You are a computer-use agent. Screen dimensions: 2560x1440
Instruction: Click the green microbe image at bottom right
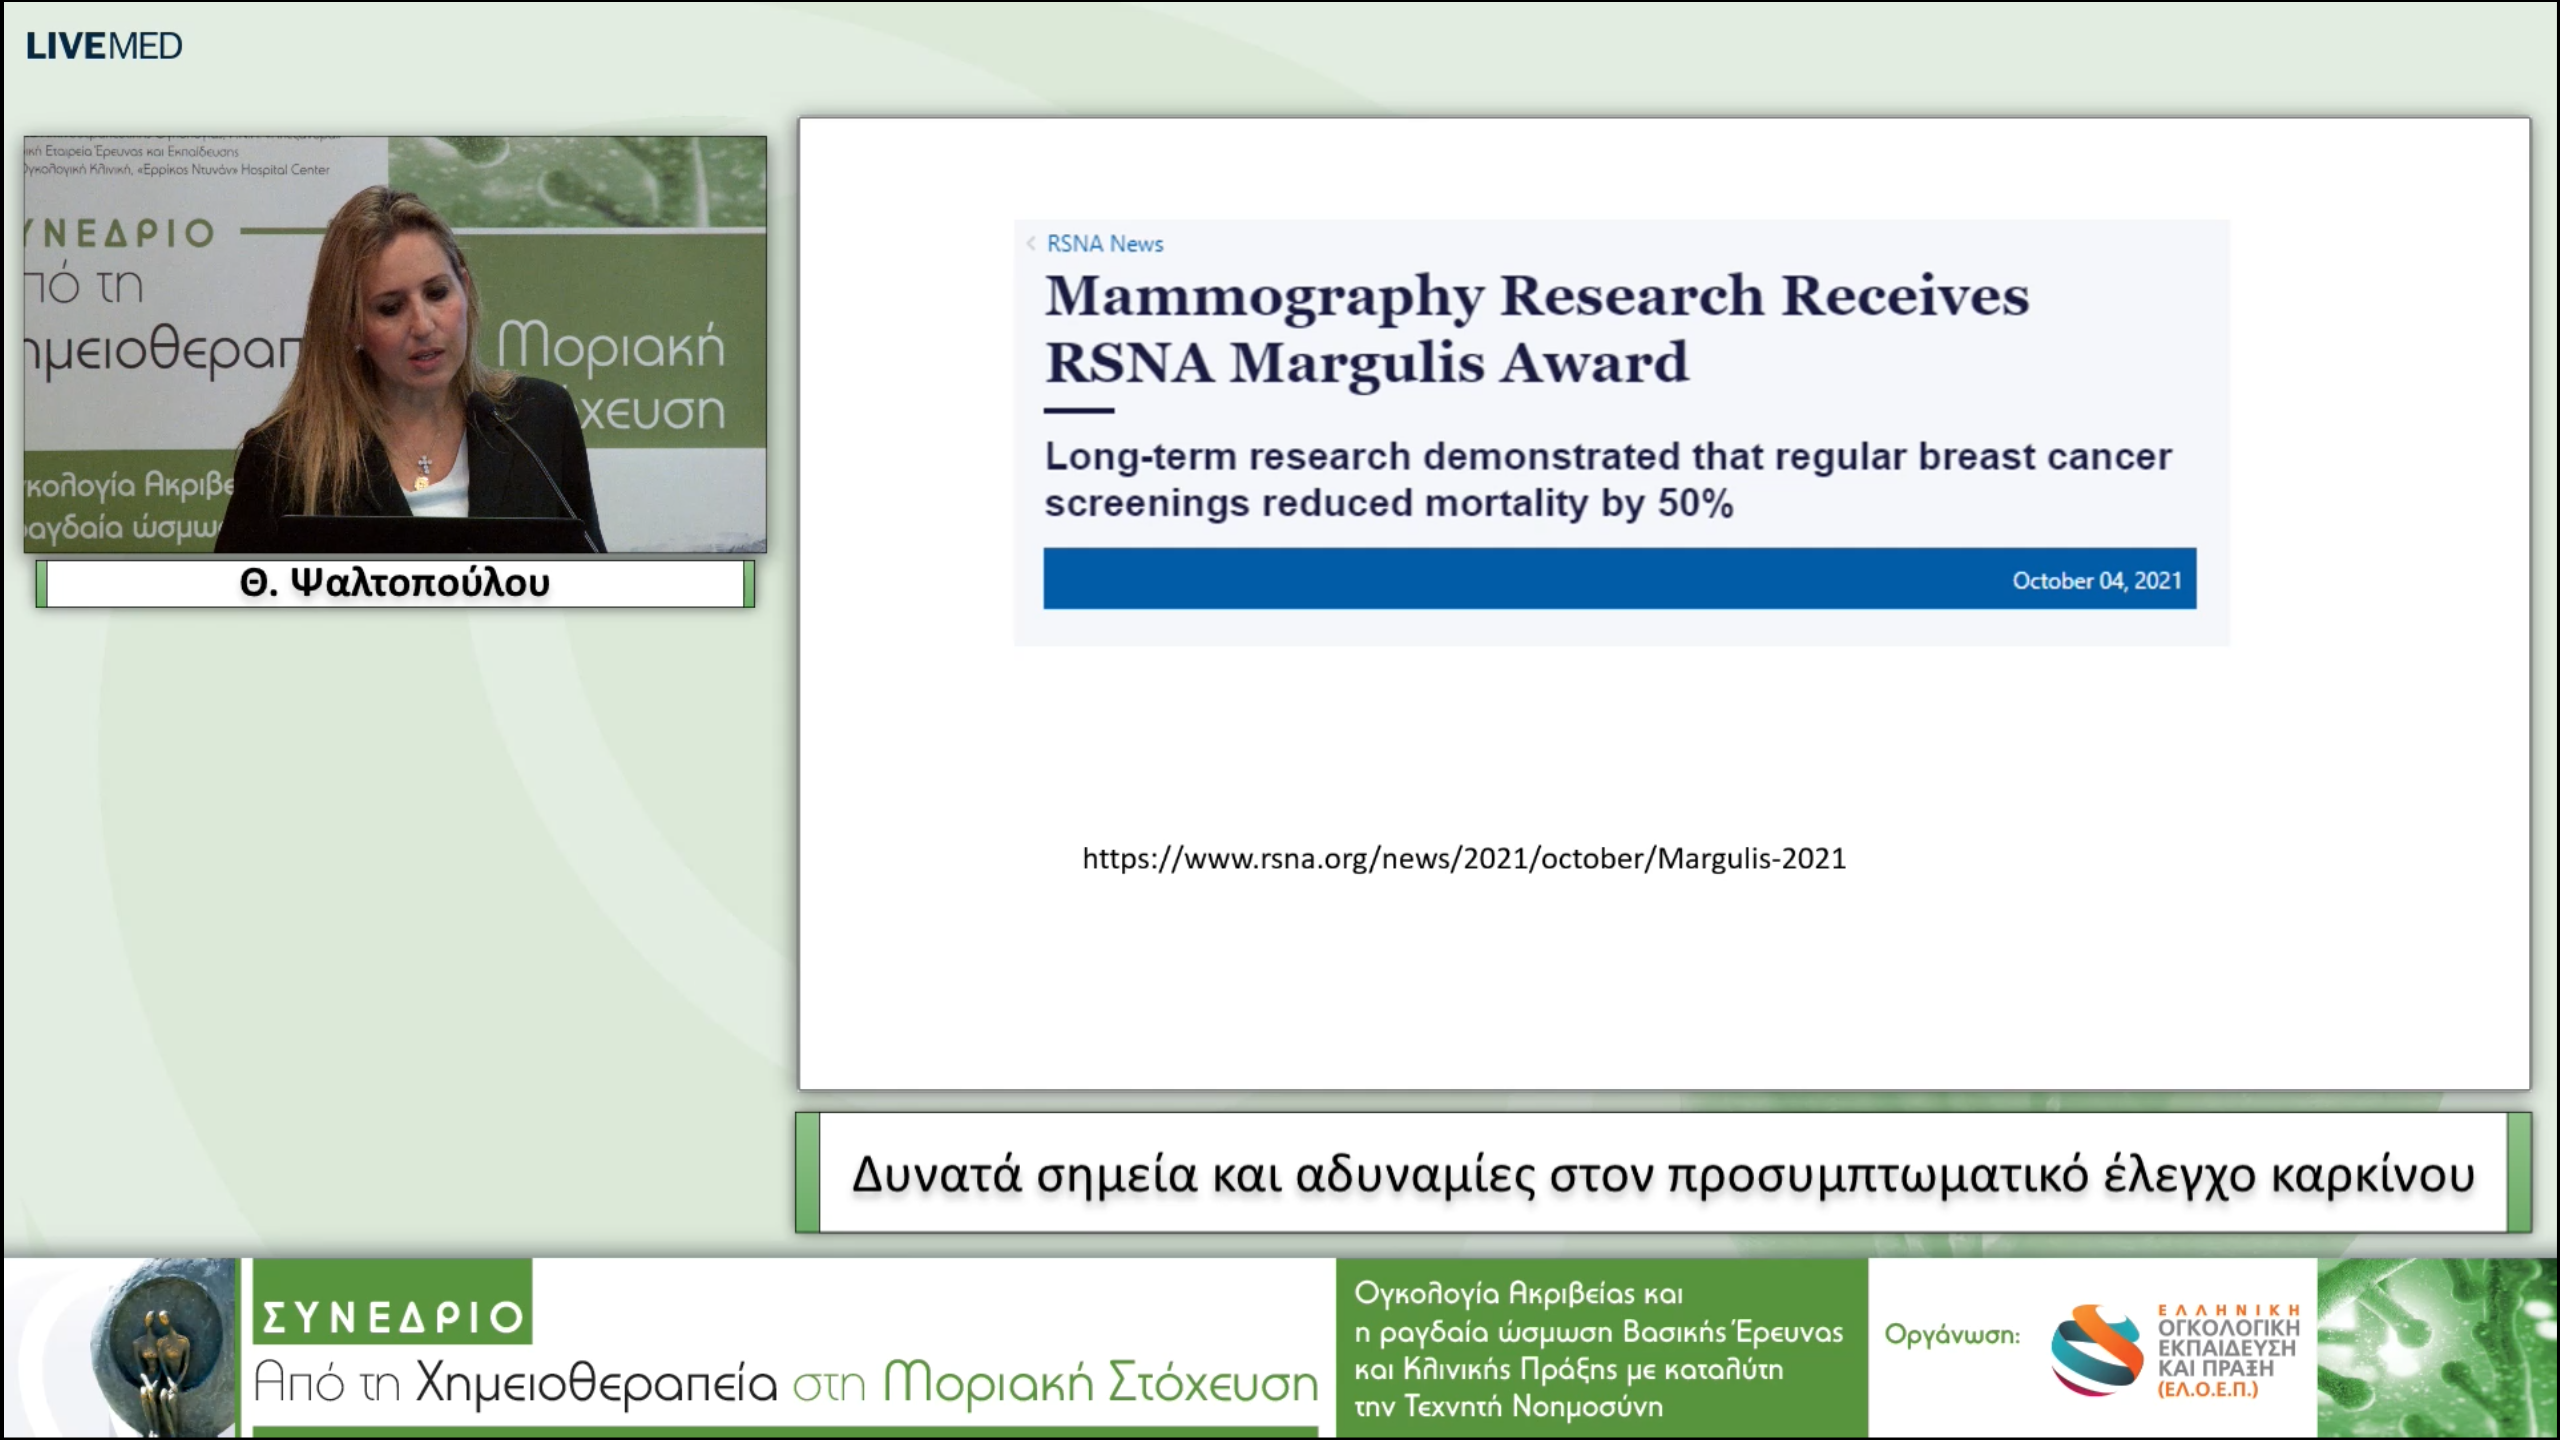[2436, 1348]
